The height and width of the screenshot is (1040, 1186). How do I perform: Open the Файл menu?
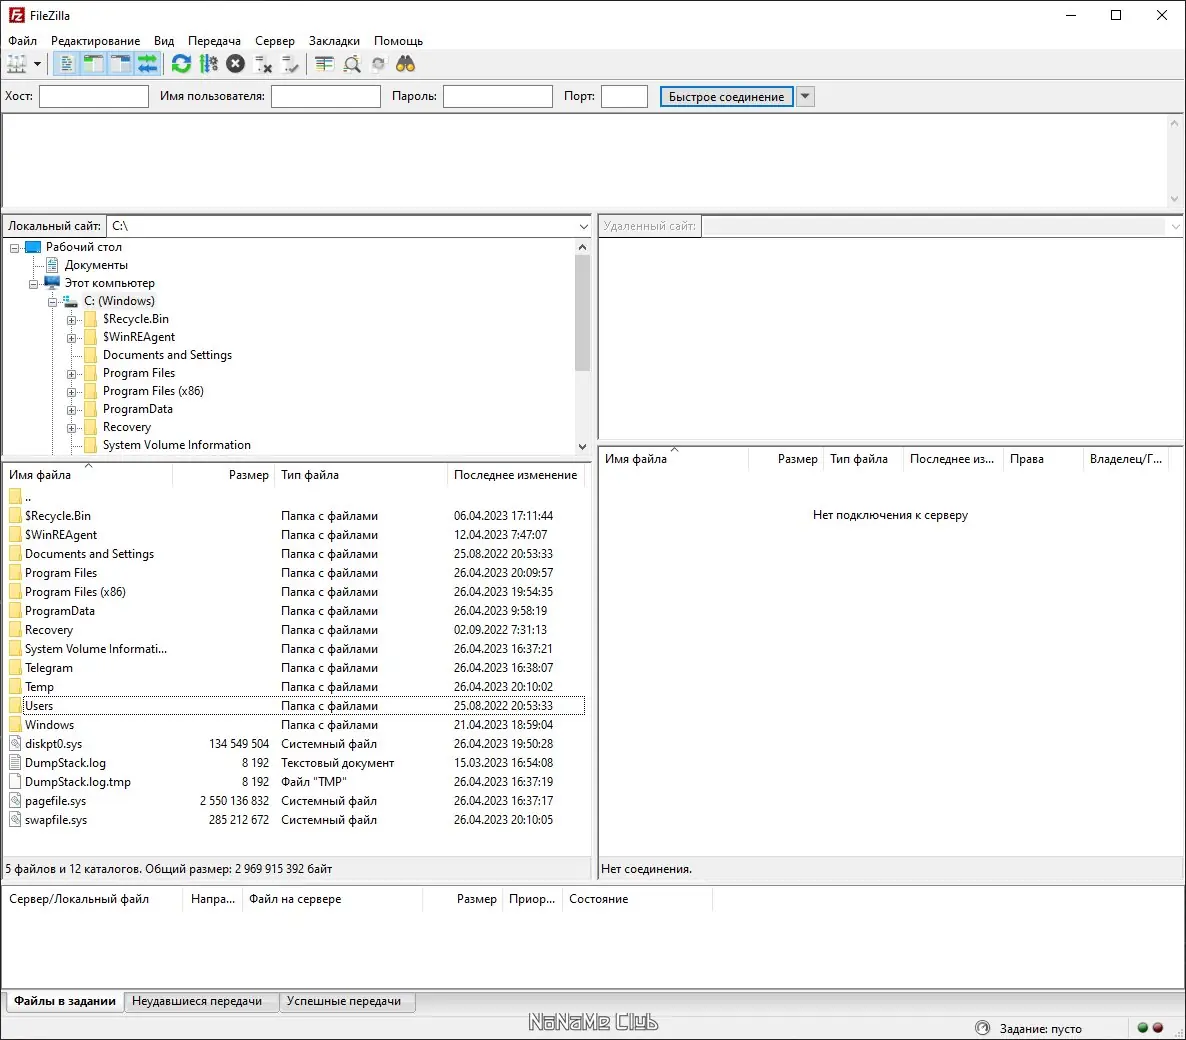coord(23,41)
